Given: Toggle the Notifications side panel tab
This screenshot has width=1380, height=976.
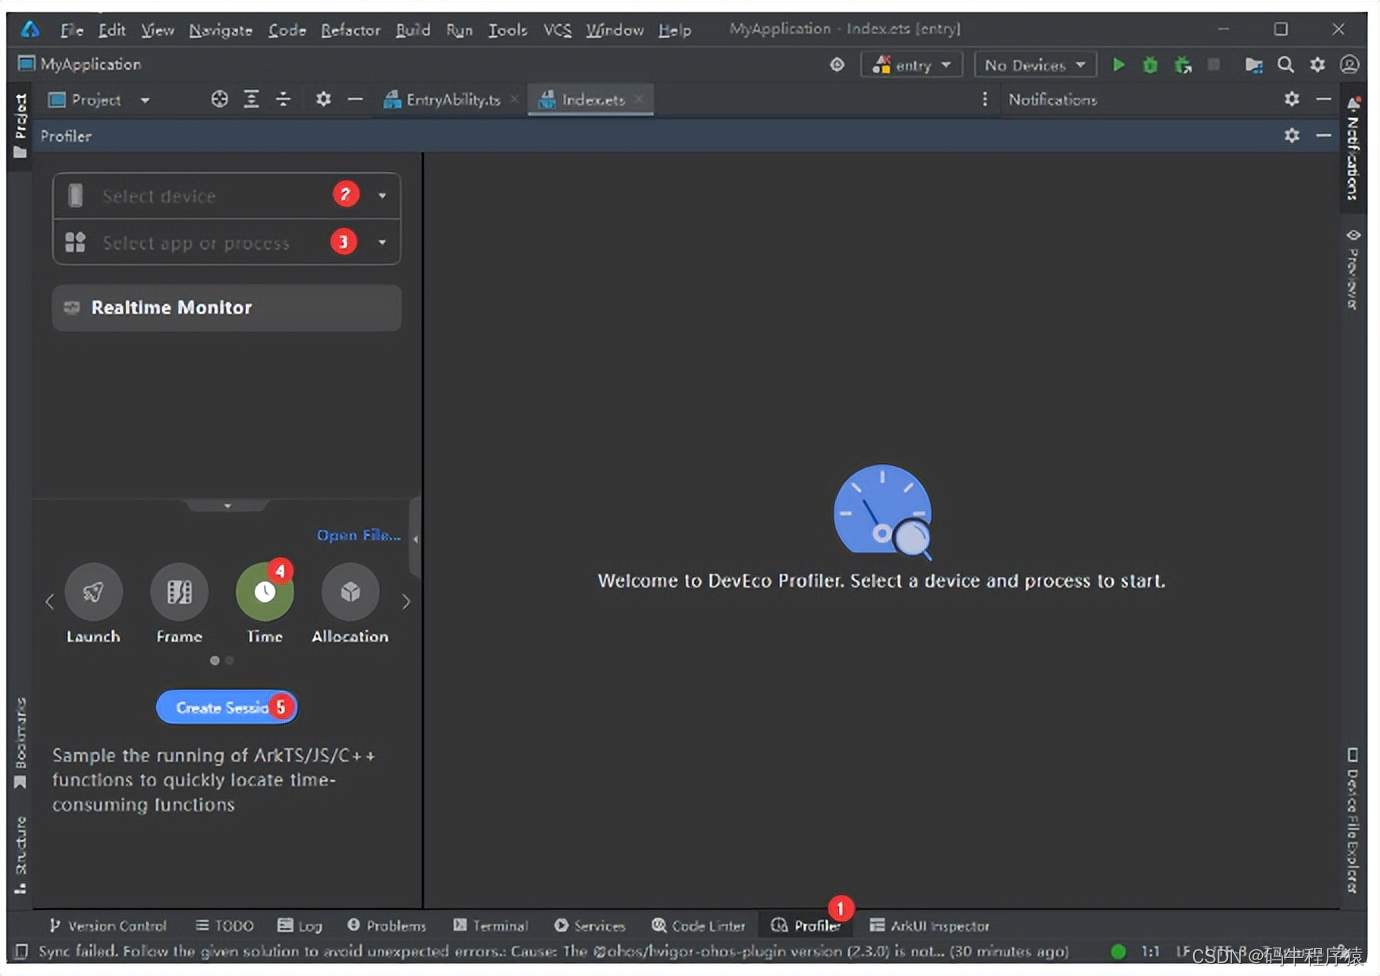Looking at the screenshot, I should point(1353,150).
